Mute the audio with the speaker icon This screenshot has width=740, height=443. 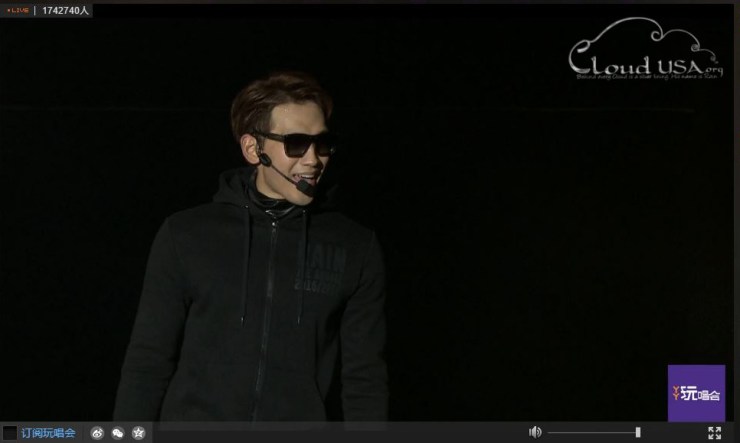coord(535,432)
